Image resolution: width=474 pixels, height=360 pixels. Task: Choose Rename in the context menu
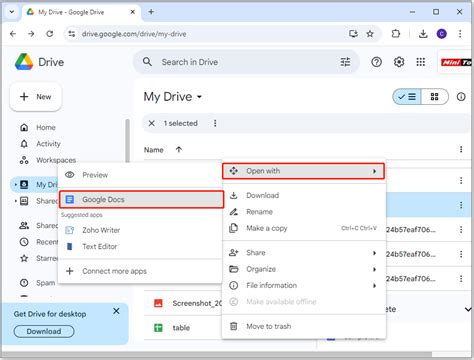tap(304, 212)
